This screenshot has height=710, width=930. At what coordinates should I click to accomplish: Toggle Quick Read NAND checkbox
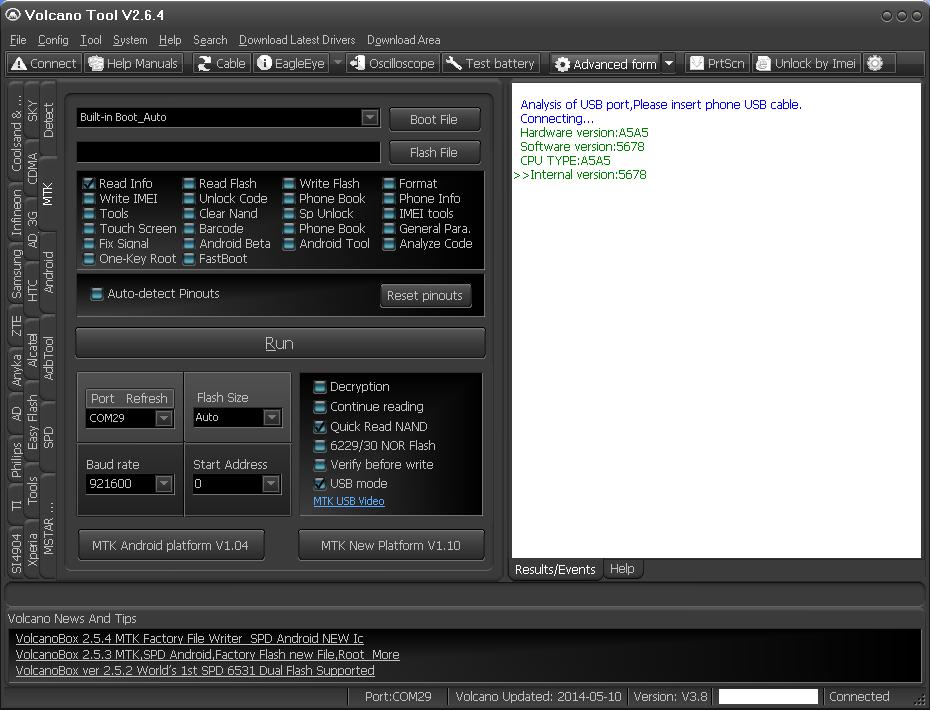click(x=320, y=426)
